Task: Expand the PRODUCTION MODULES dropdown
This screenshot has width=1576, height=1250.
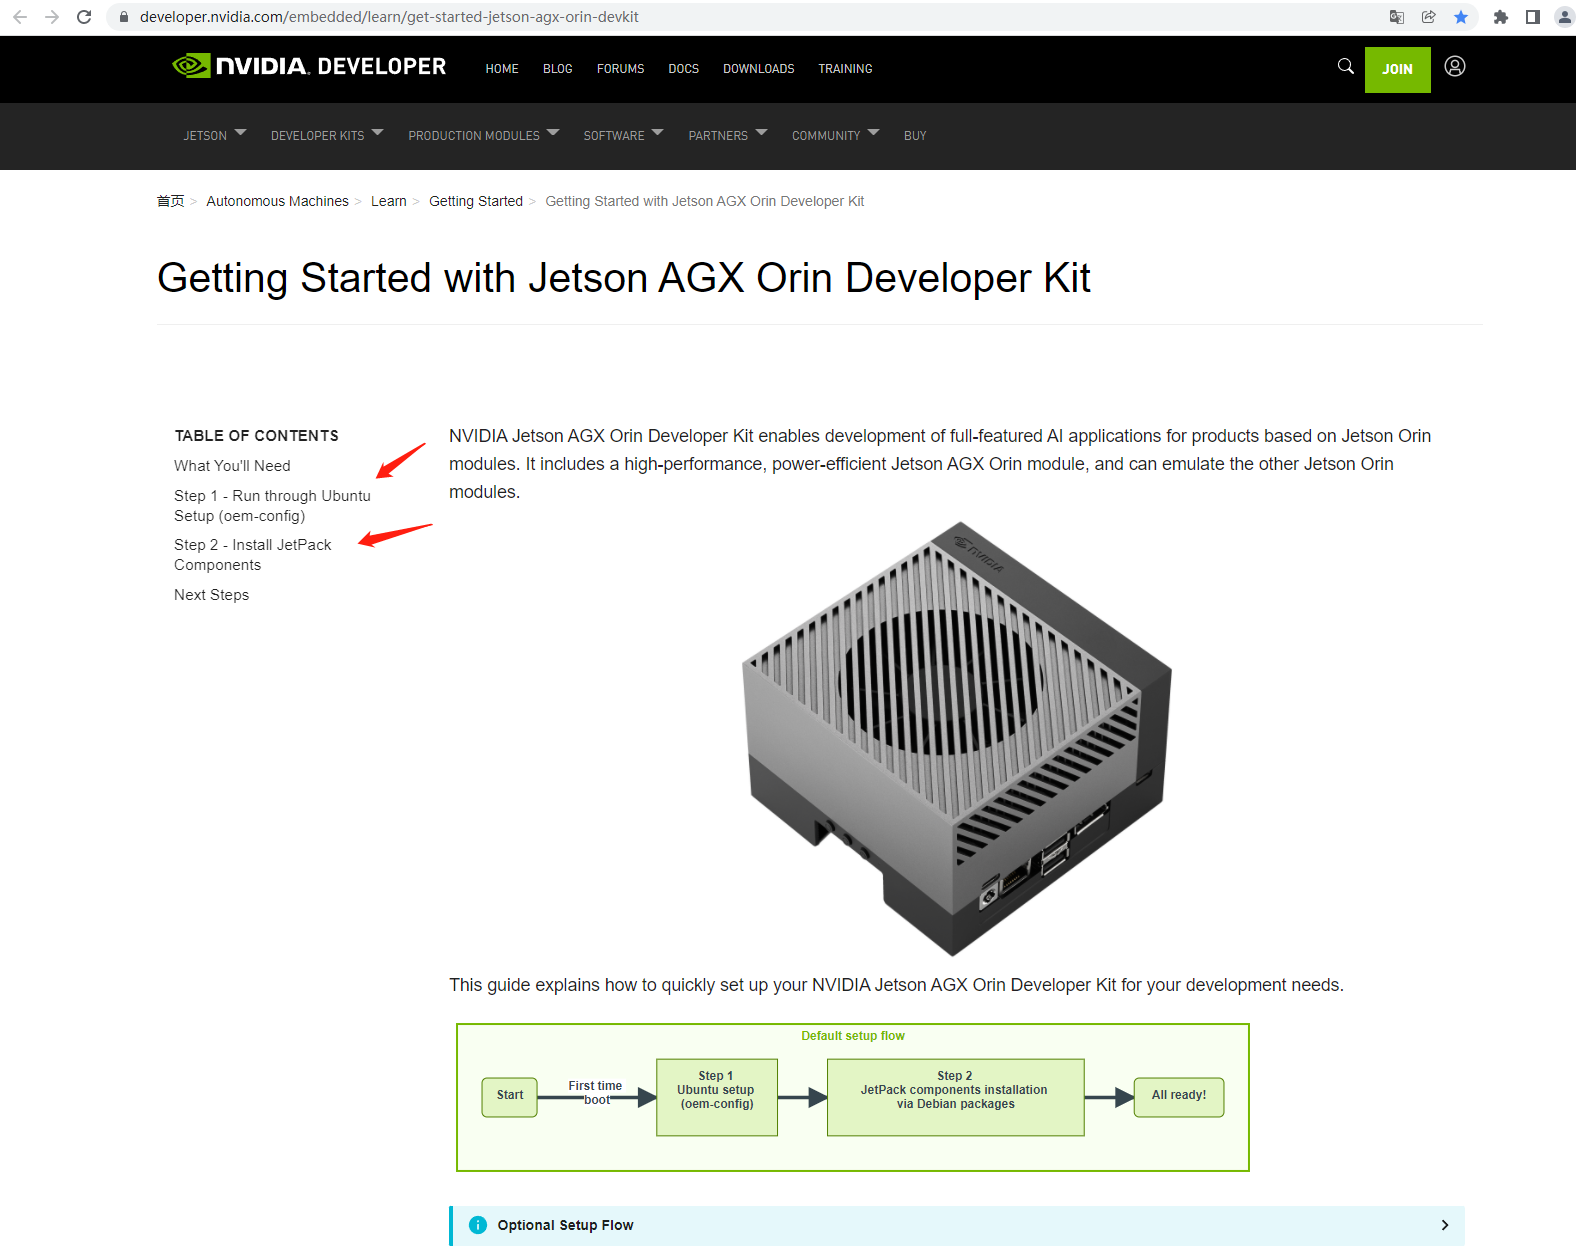Action: [484, 135]
